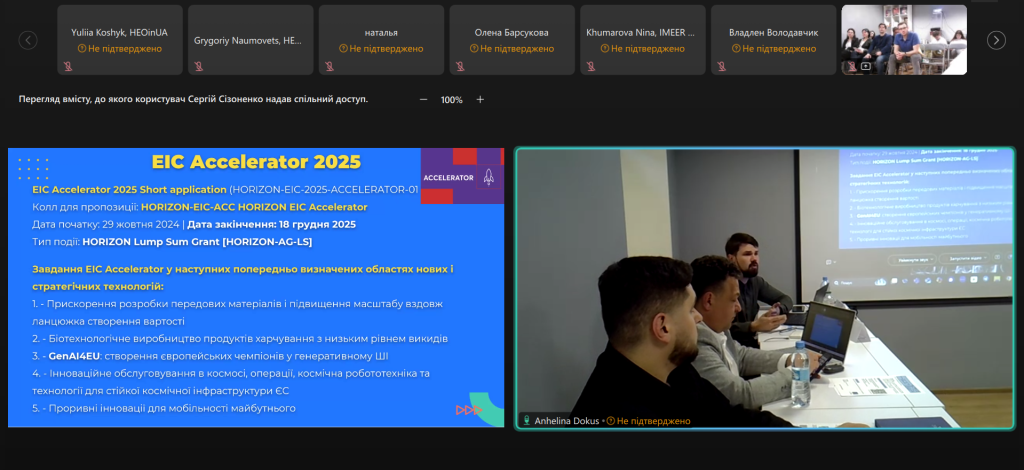Click the 100% zoom level indicator

tap(451, 100)
